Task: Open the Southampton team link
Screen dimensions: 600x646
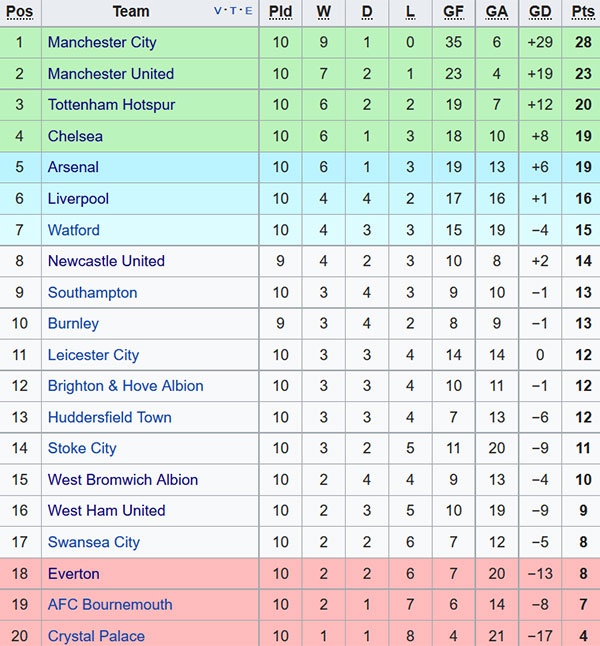Action: (x=92, y=293)
